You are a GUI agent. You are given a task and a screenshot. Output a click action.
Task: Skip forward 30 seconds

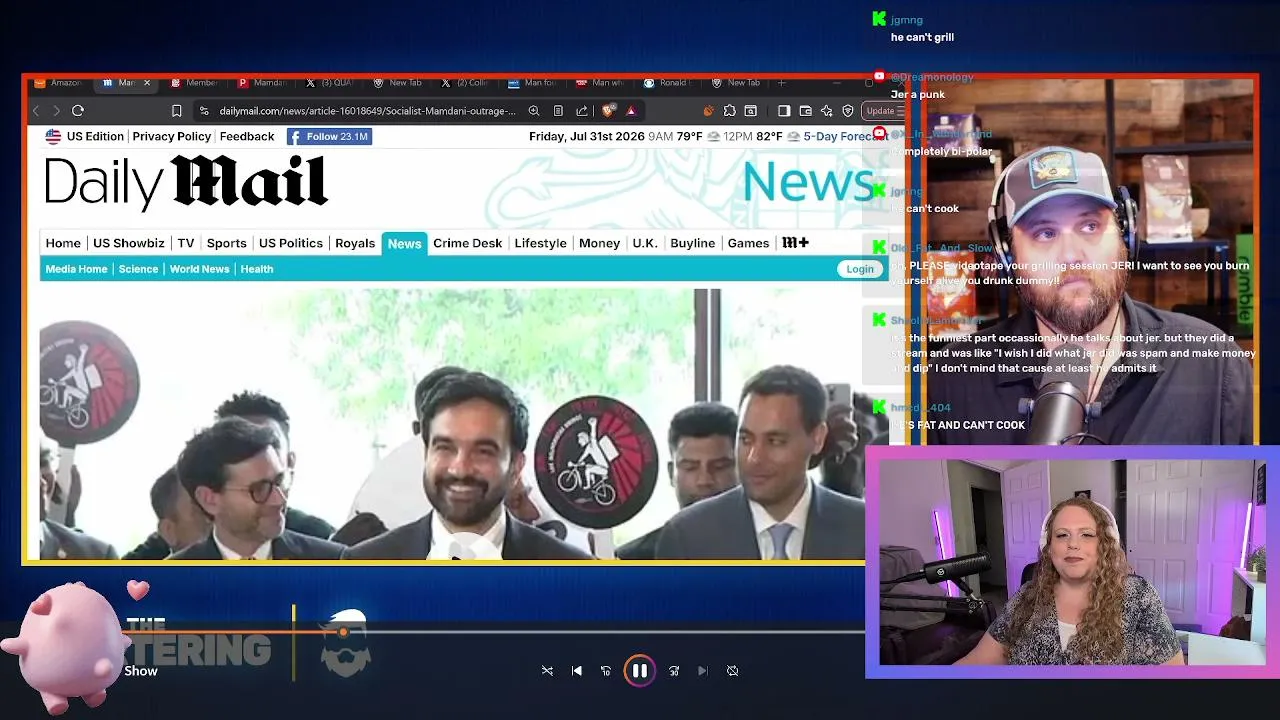674,671
